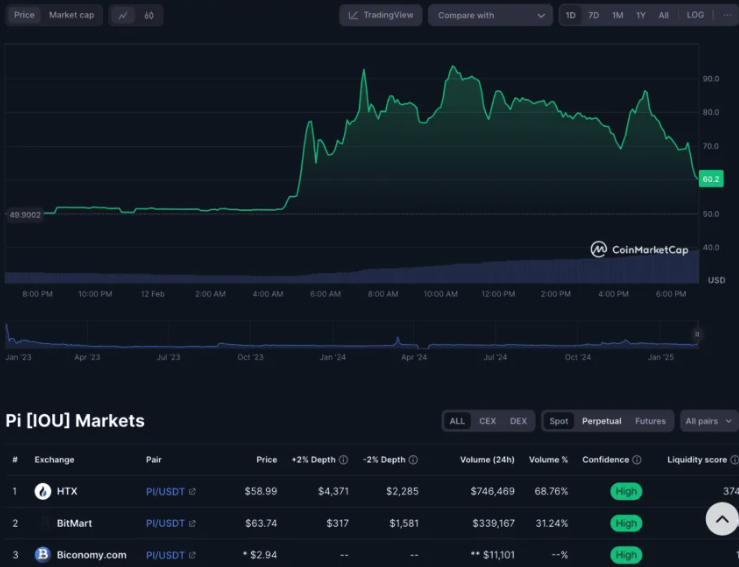Click Biconomy volume $11,101

click(493, 555)
